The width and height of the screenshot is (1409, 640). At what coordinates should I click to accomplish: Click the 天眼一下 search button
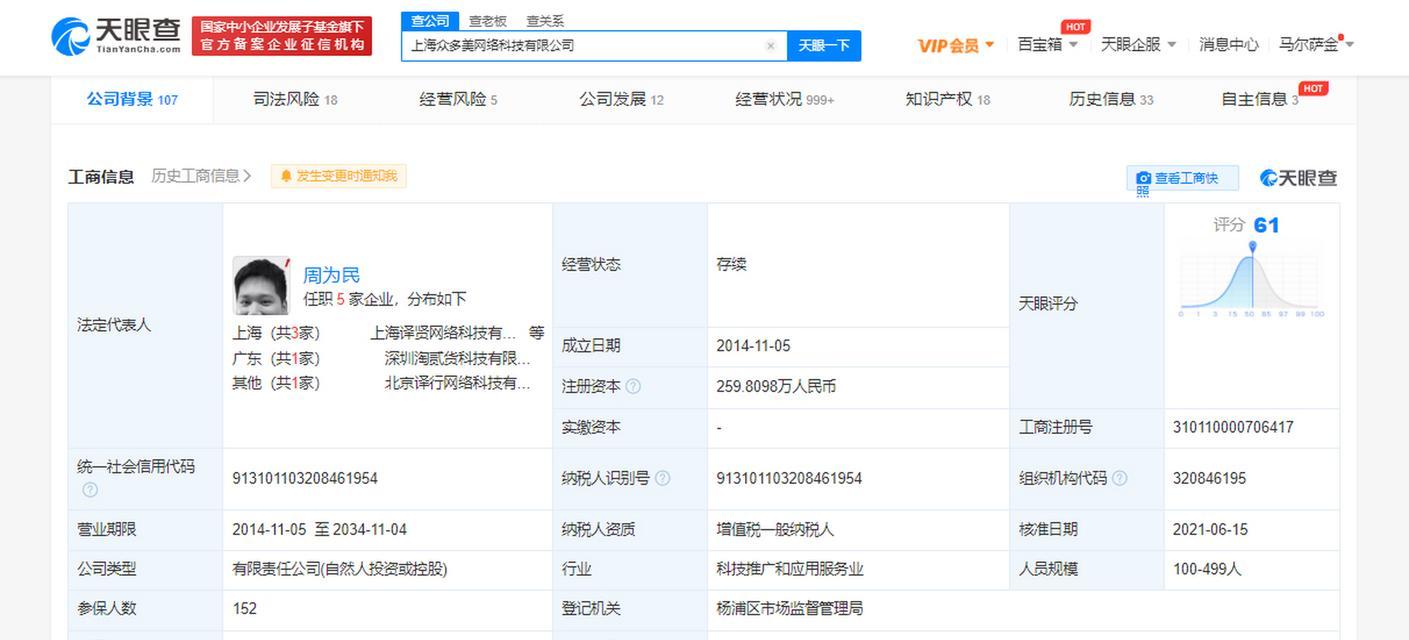click(824, 46)
